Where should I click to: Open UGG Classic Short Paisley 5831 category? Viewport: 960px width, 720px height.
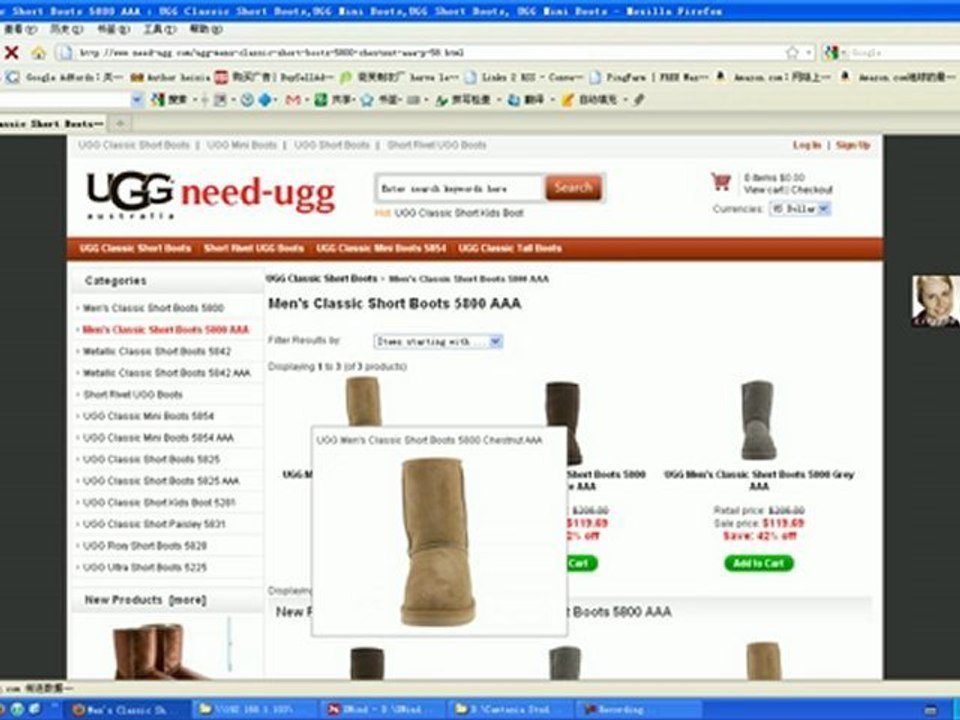tap(154, 524)
